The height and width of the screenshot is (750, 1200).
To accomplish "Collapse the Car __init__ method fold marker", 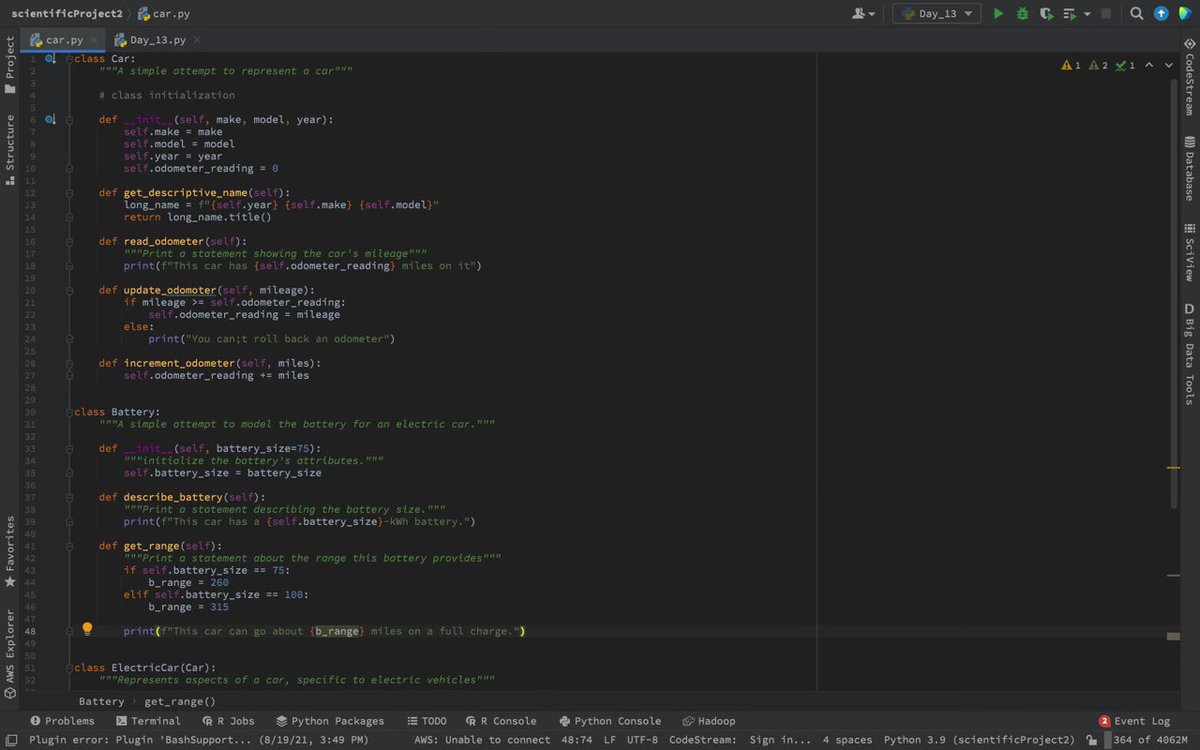I will pos(70,119).
